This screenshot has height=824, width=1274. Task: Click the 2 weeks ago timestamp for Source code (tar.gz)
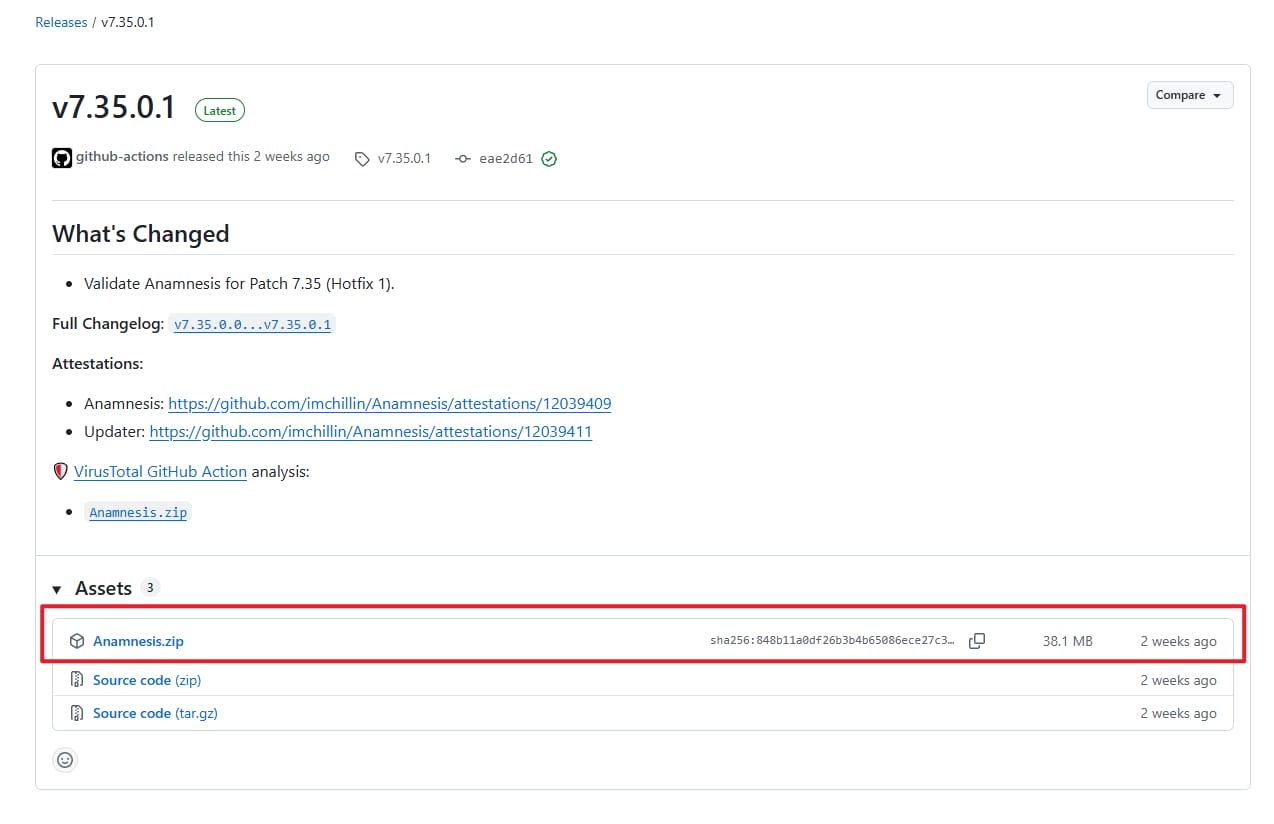click(1179, 713)
